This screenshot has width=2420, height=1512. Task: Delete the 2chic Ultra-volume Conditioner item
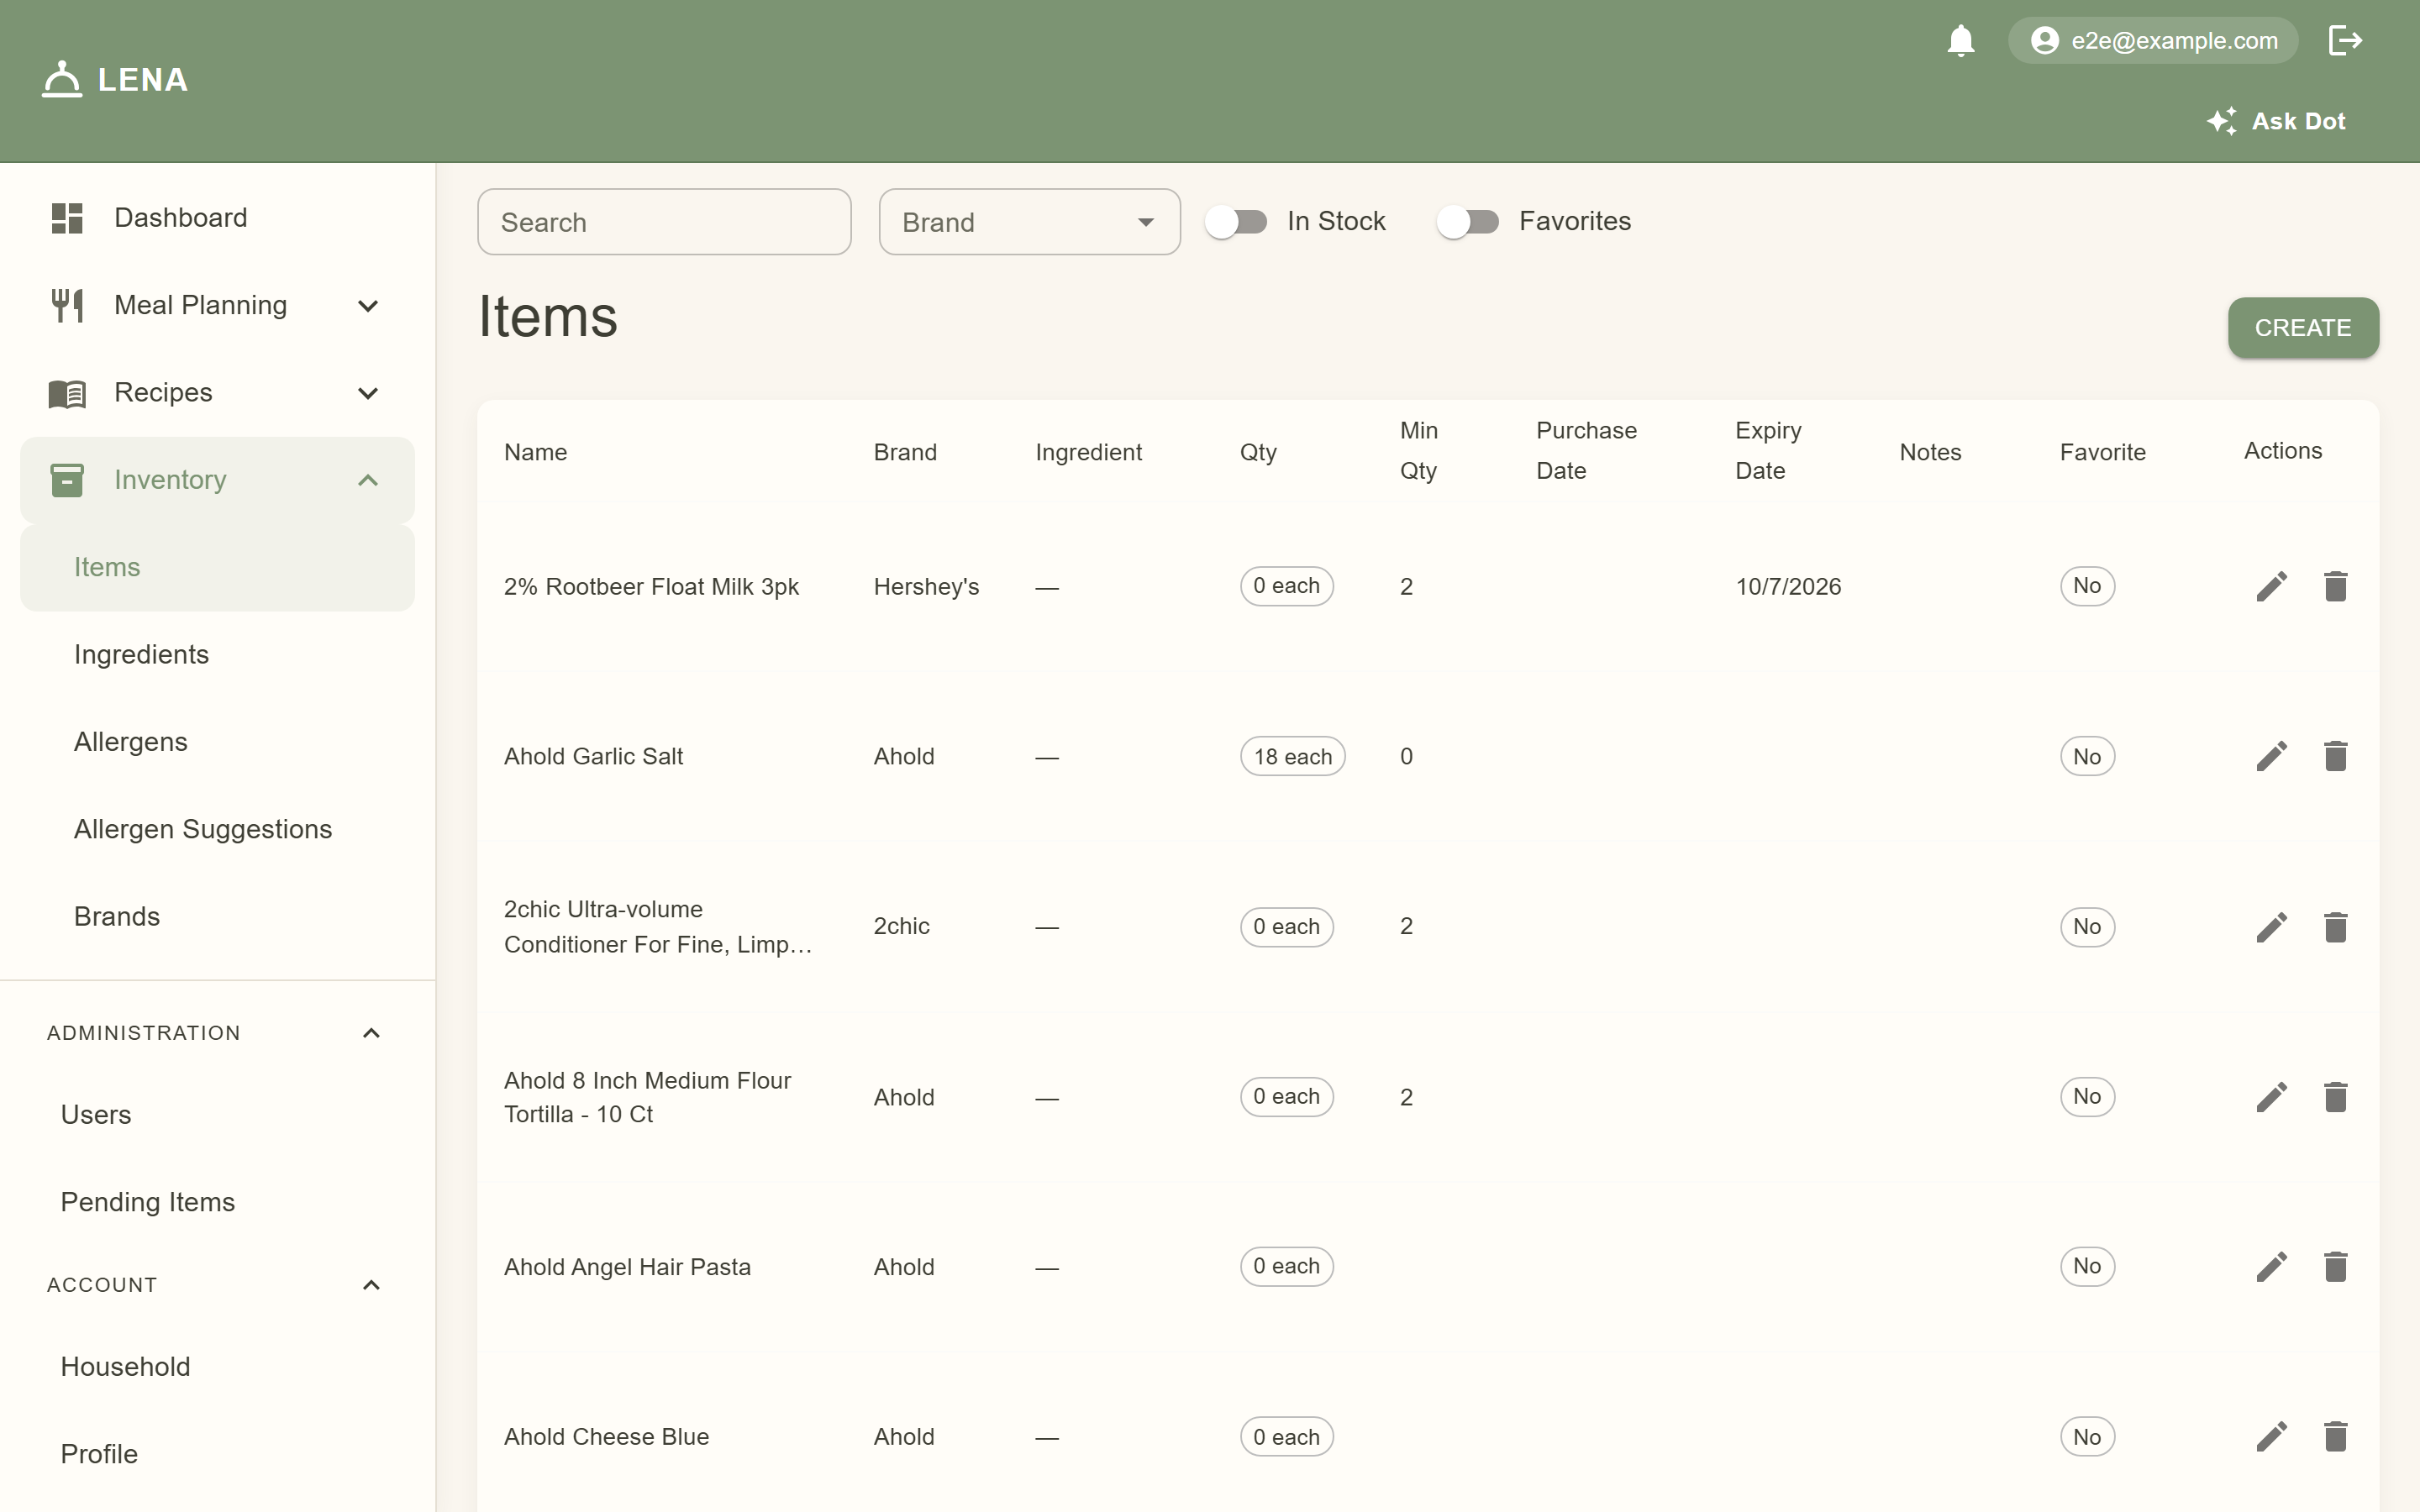point(2335,927)
